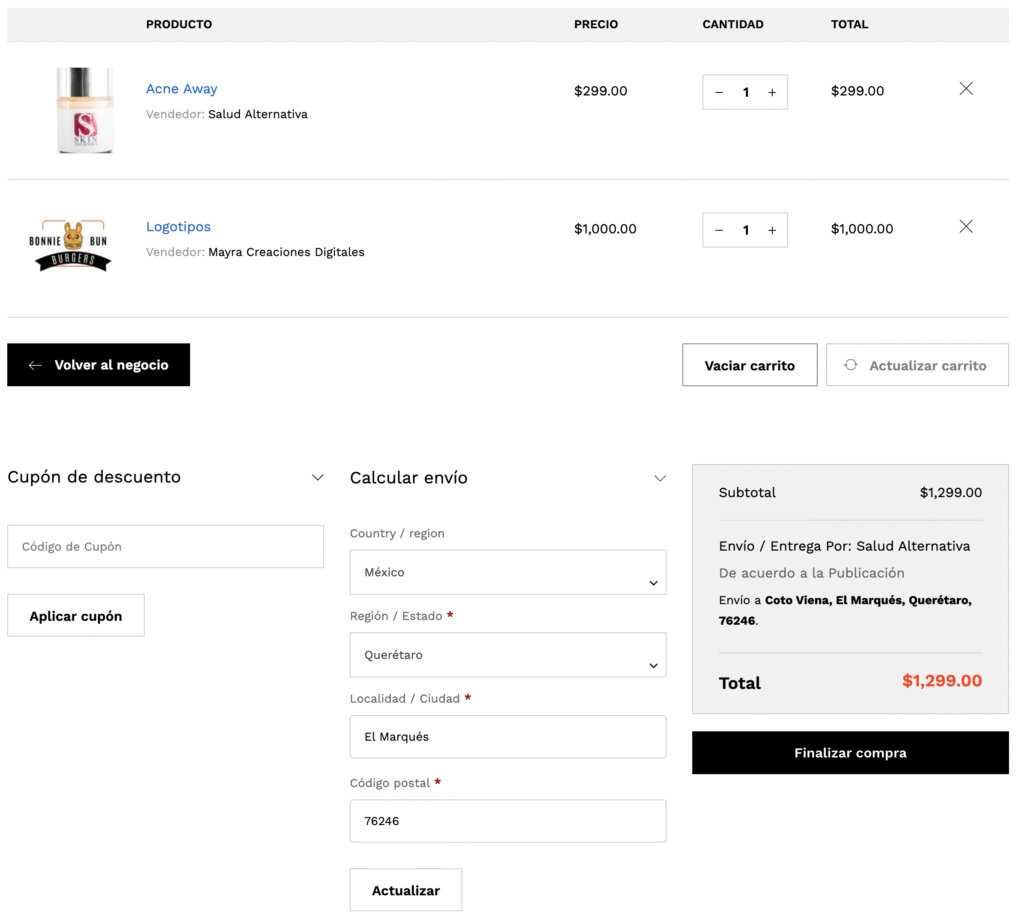Image resolution: width=1024 pixels, height=924 pixels.
Task: Open the Country / region dropdown
Action: pyautogui.click(x=507, y=573)
